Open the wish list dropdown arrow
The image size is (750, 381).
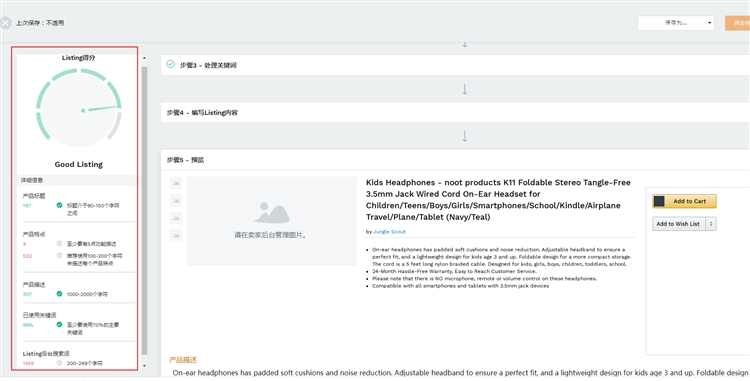pos(711,224)
